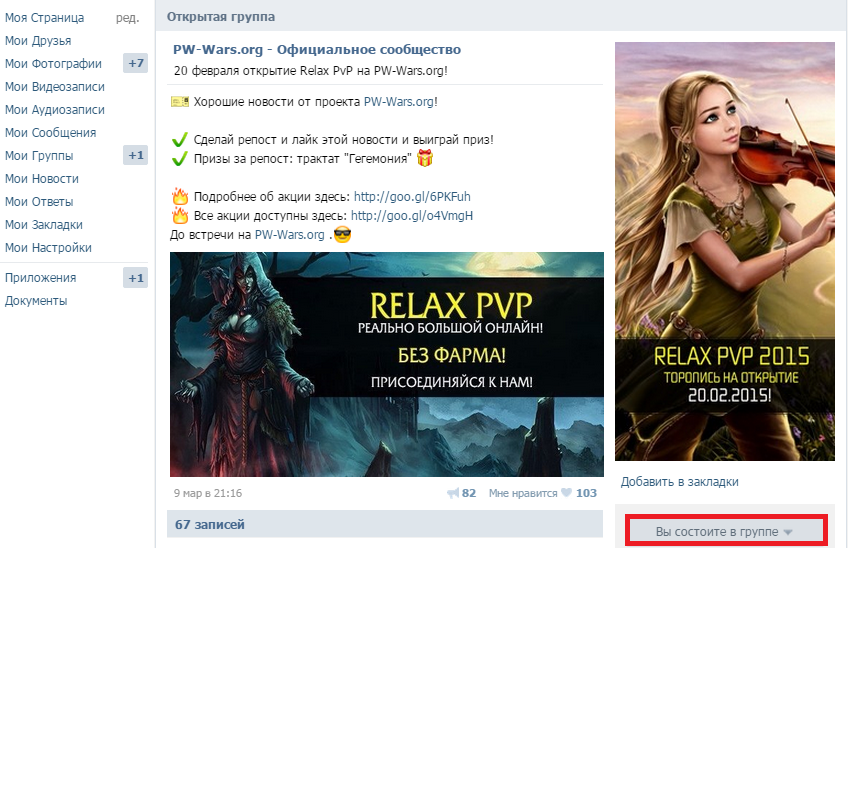Viewport: 851px width, 800px height.
Task: Click the green checkmark before 'Призы за репост'
Action: tap(180, 159)
